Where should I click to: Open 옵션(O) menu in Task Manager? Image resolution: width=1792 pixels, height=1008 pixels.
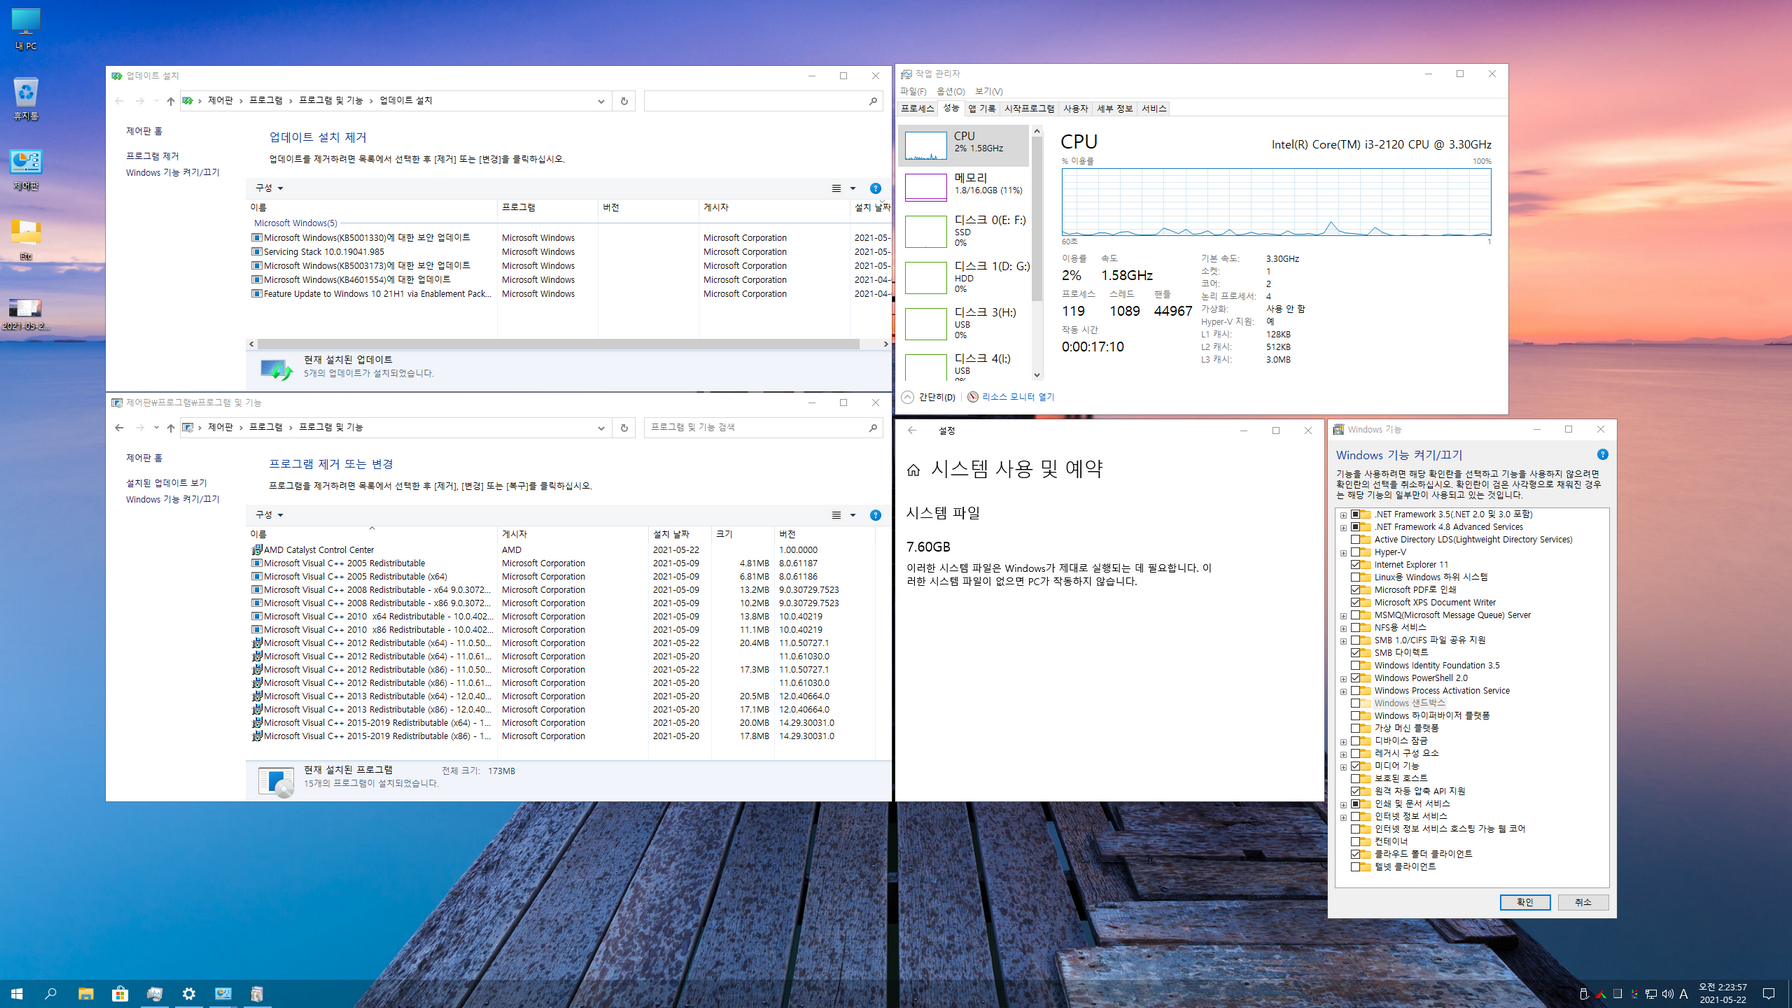click(x=951, y=91)
